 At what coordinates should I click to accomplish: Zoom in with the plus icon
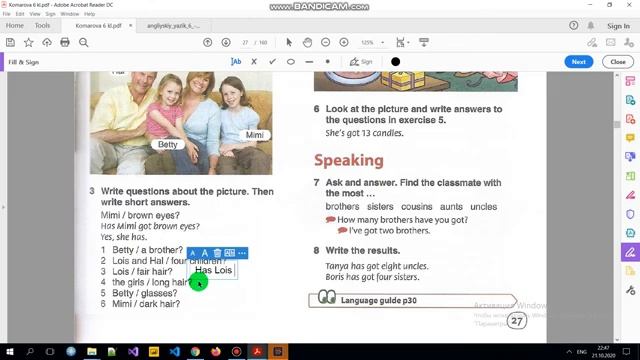344,42
